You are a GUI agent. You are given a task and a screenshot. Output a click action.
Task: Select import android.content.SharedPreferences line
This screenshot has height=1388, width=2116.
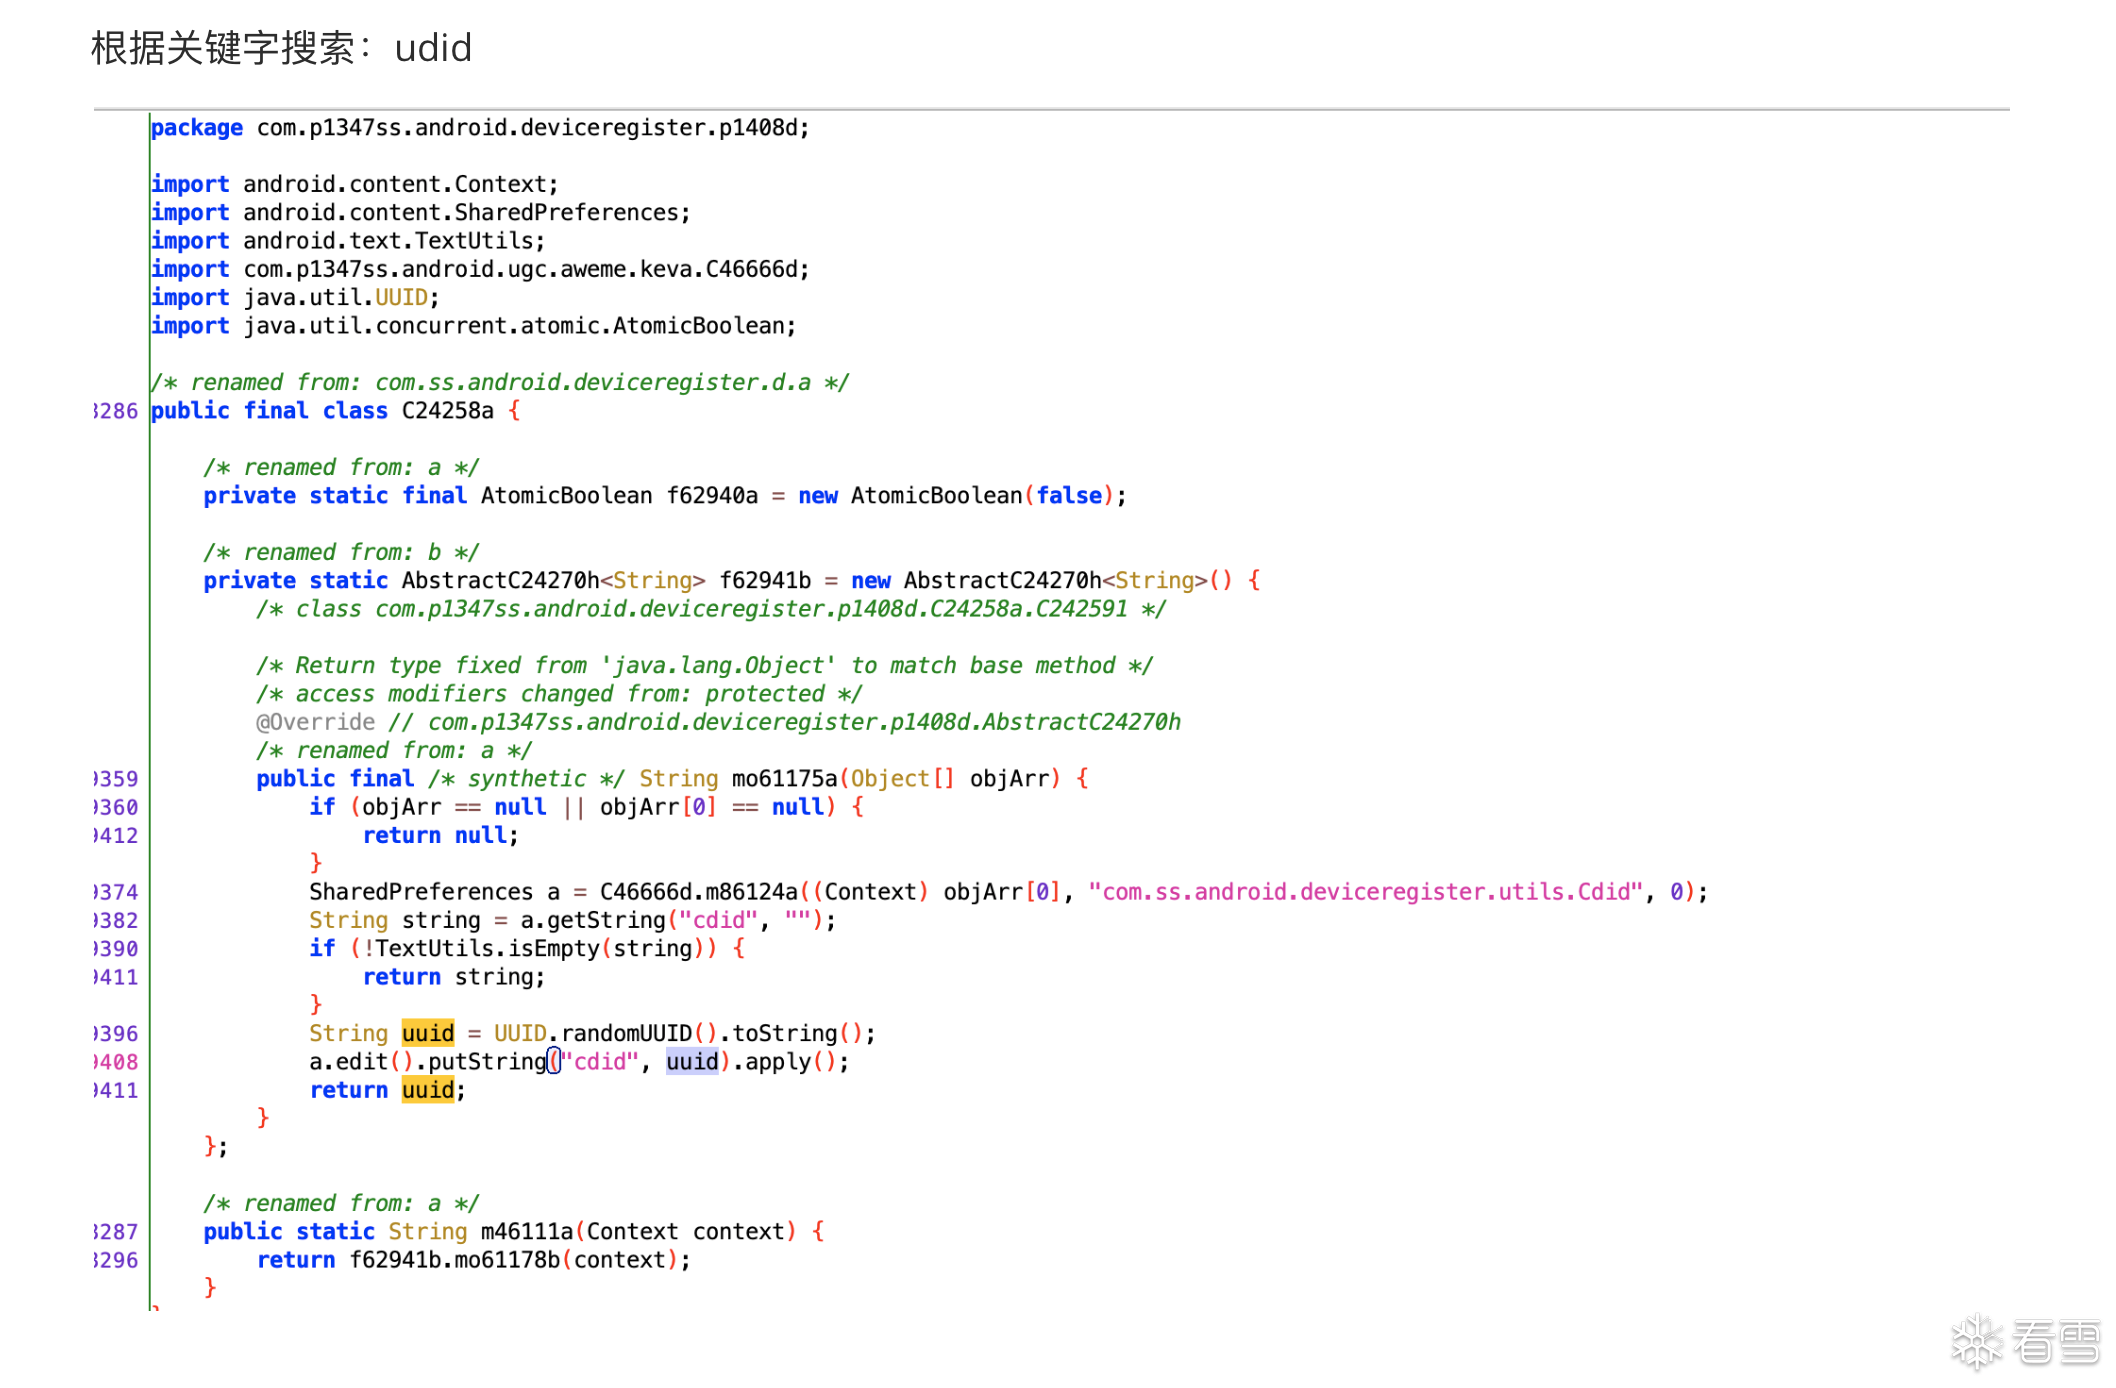(x=421, y=212)
